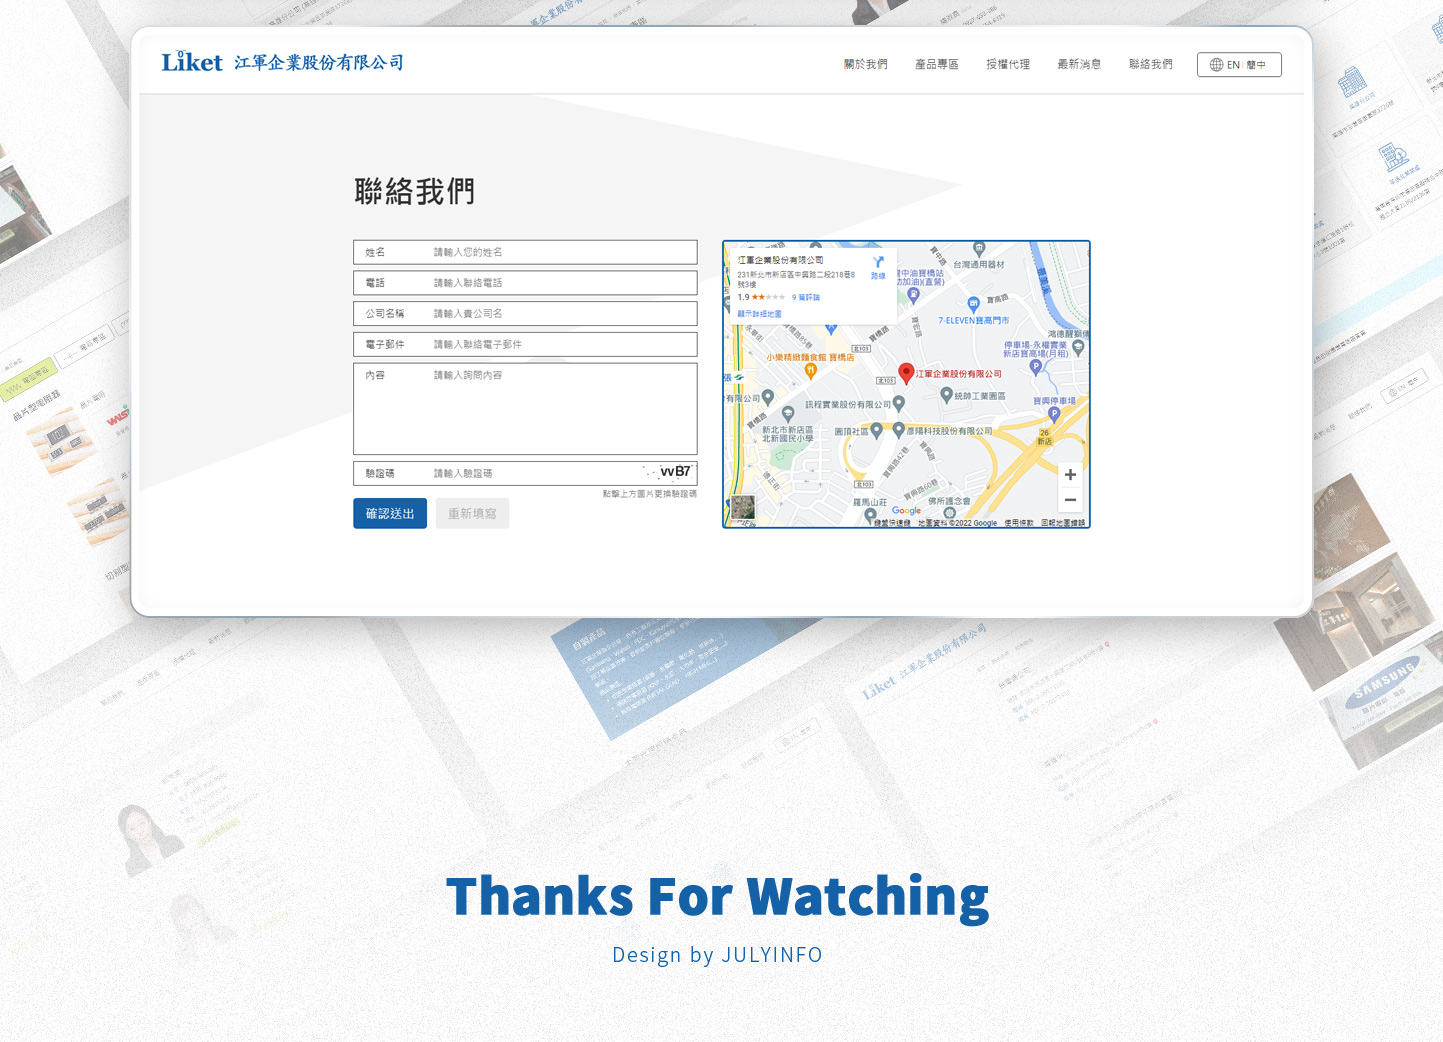
Task: Click the 重新填寫 reset button
Action: coord(472,514)
